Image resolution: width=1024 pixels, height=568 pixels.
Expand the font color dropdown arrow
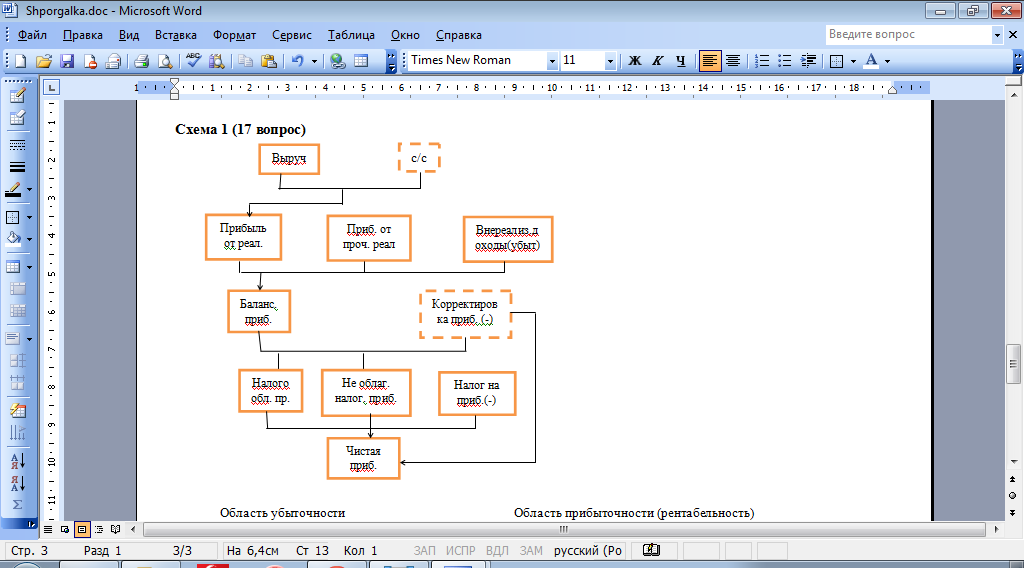coord(887,61)
